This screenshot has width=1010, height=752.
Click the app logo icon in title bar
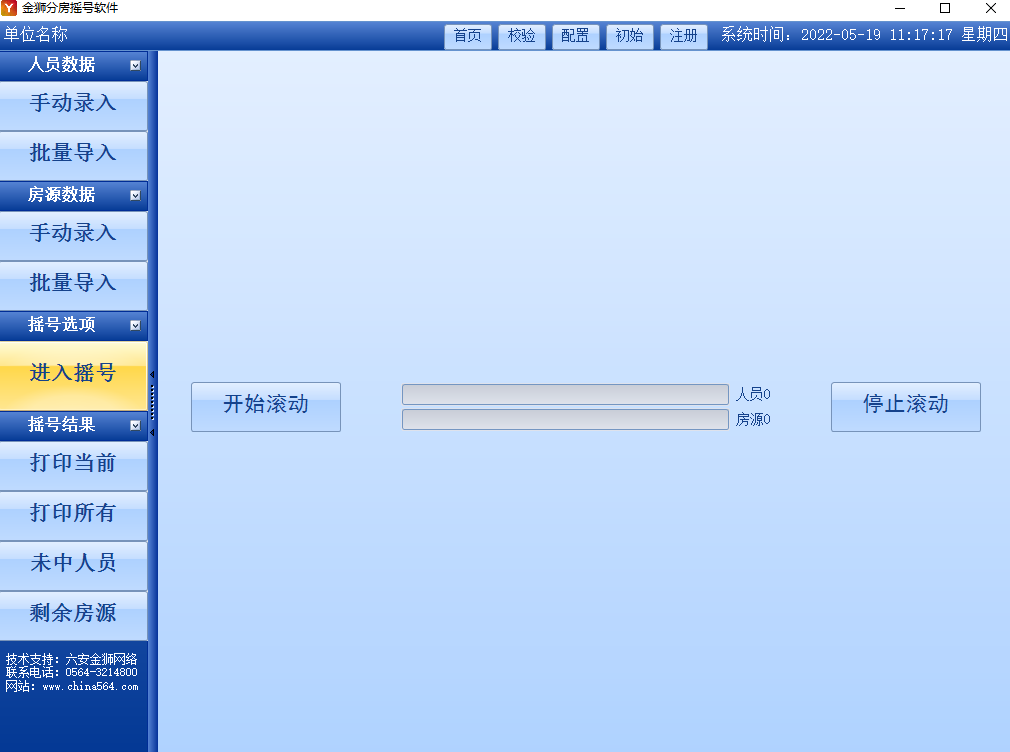9,8
